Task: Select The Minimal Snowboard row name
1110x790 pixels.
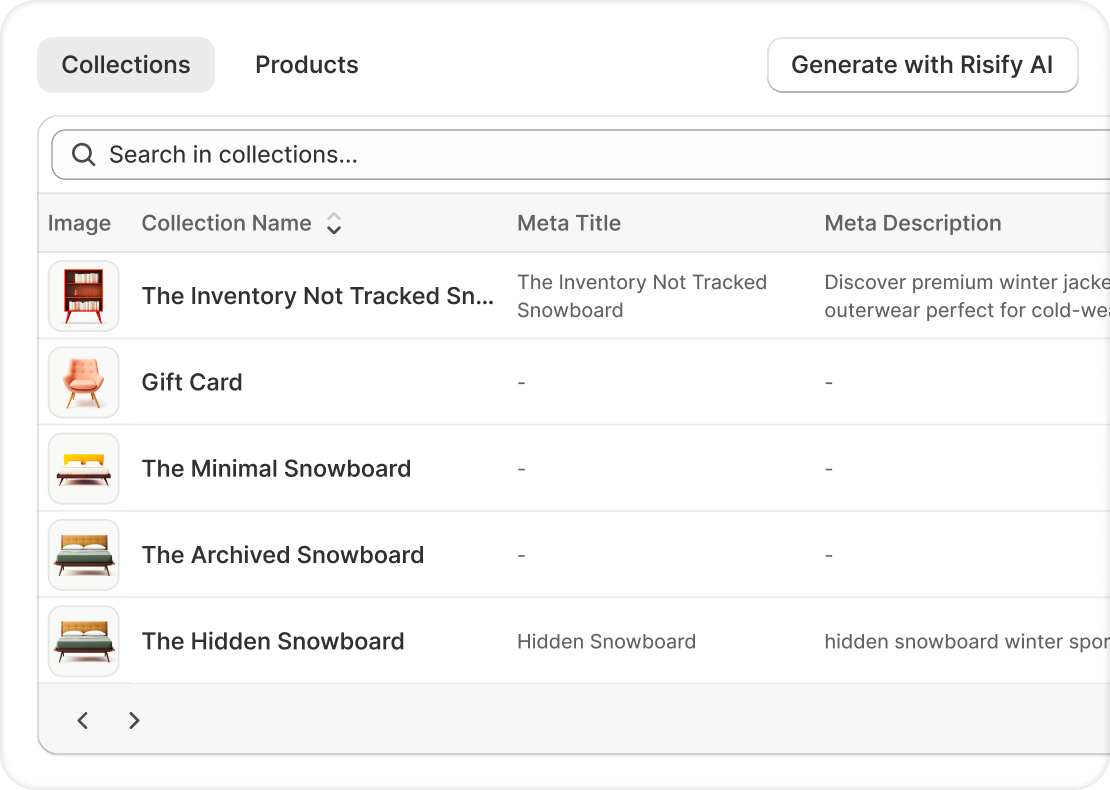Action: (276, 469)
